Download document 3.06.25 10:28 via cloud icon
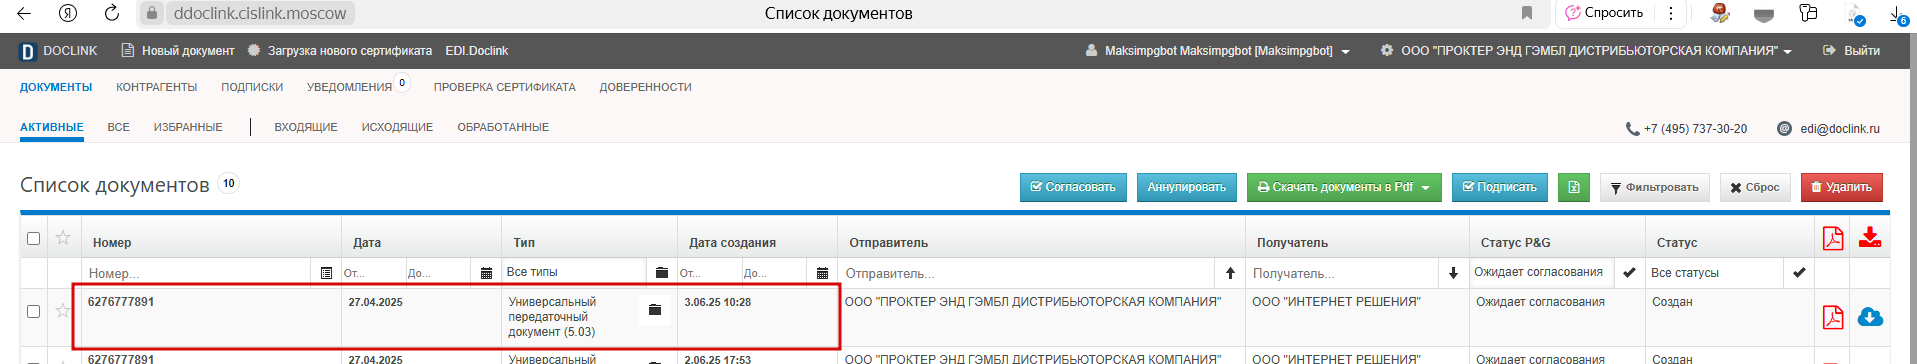1917x364 pixels. click(x=1870, y=317)
